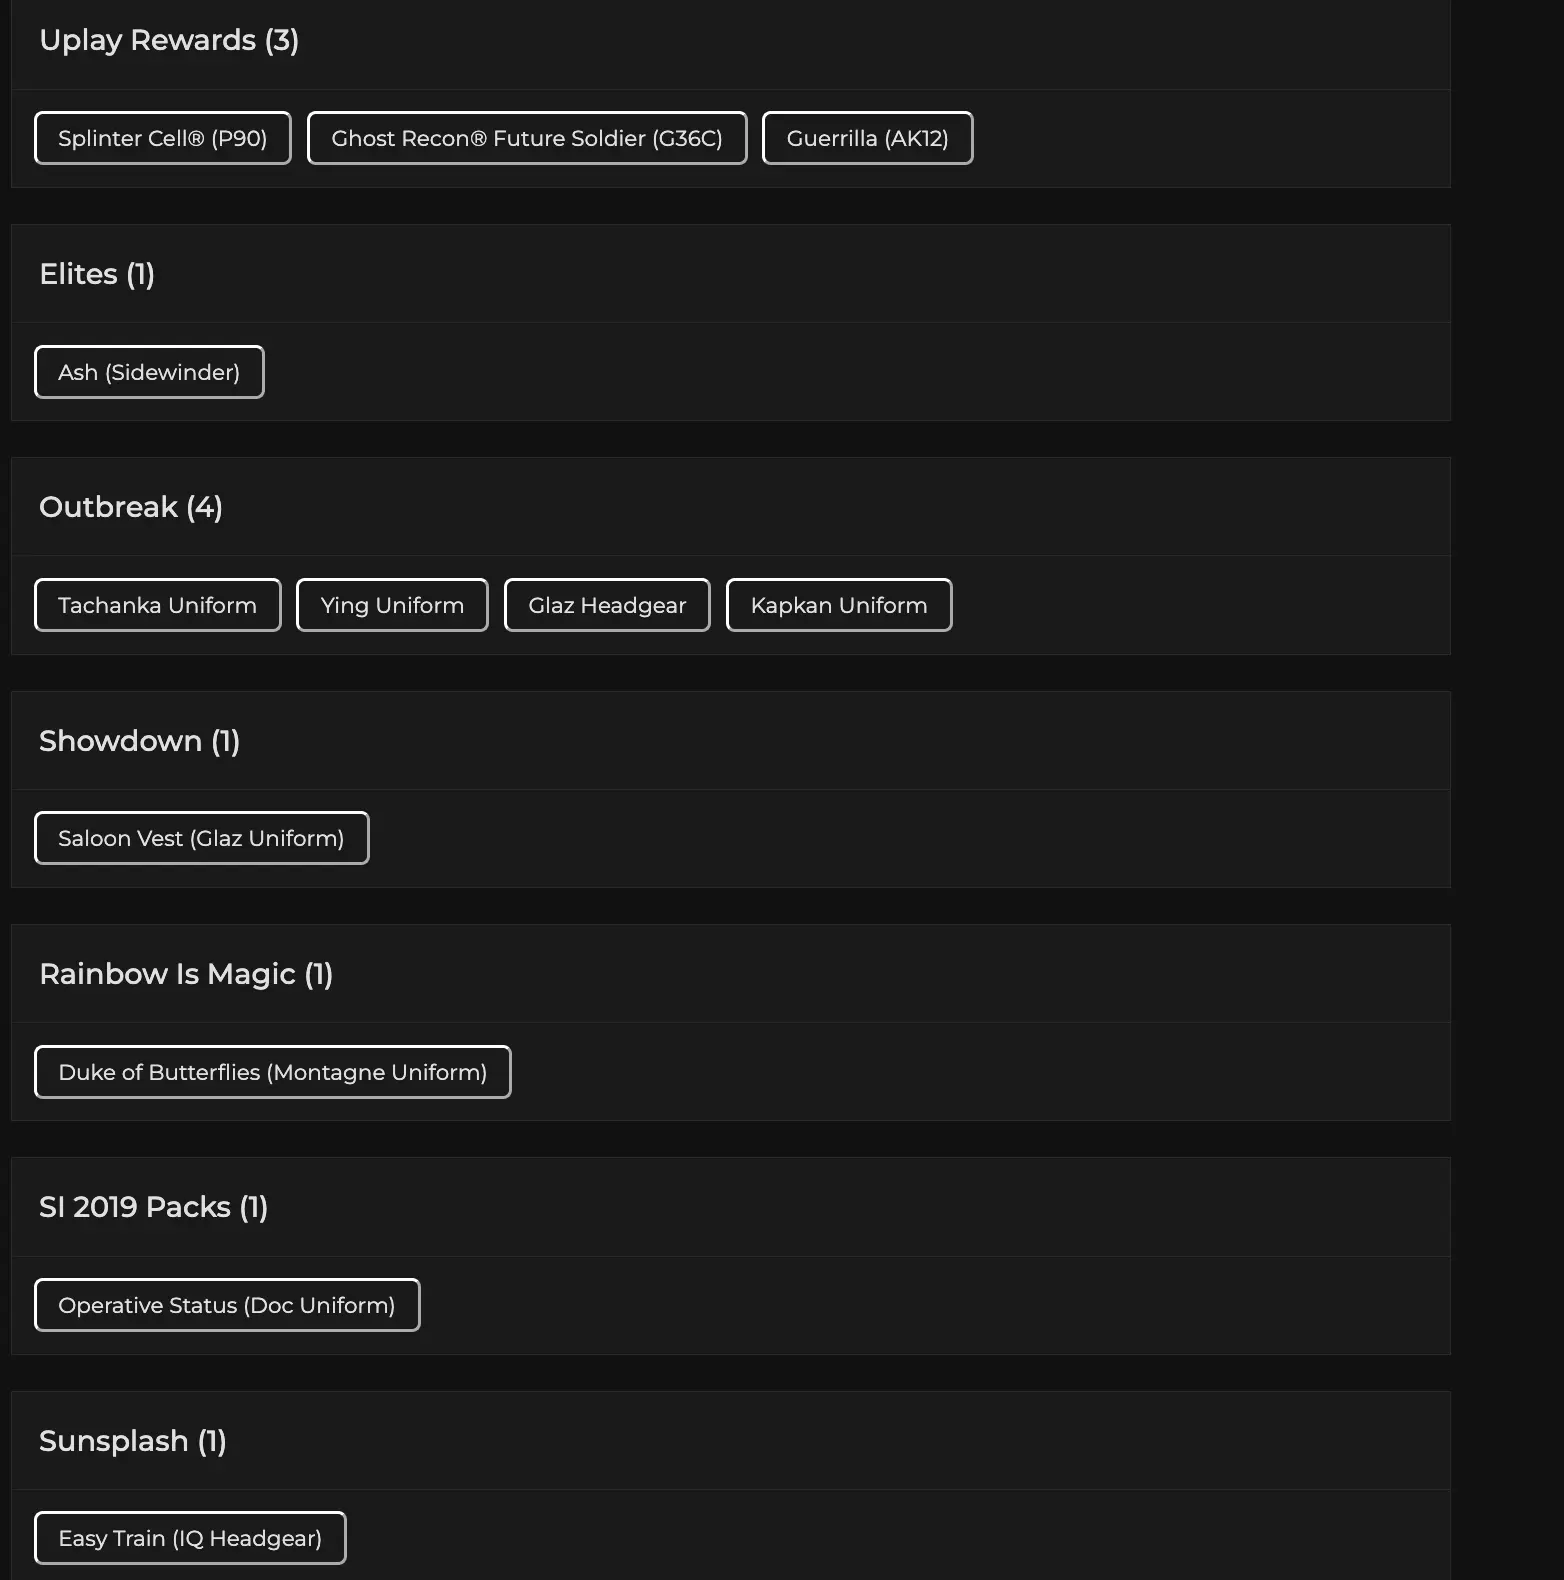Select Easy Train (IQ Headgear)

190,1538
